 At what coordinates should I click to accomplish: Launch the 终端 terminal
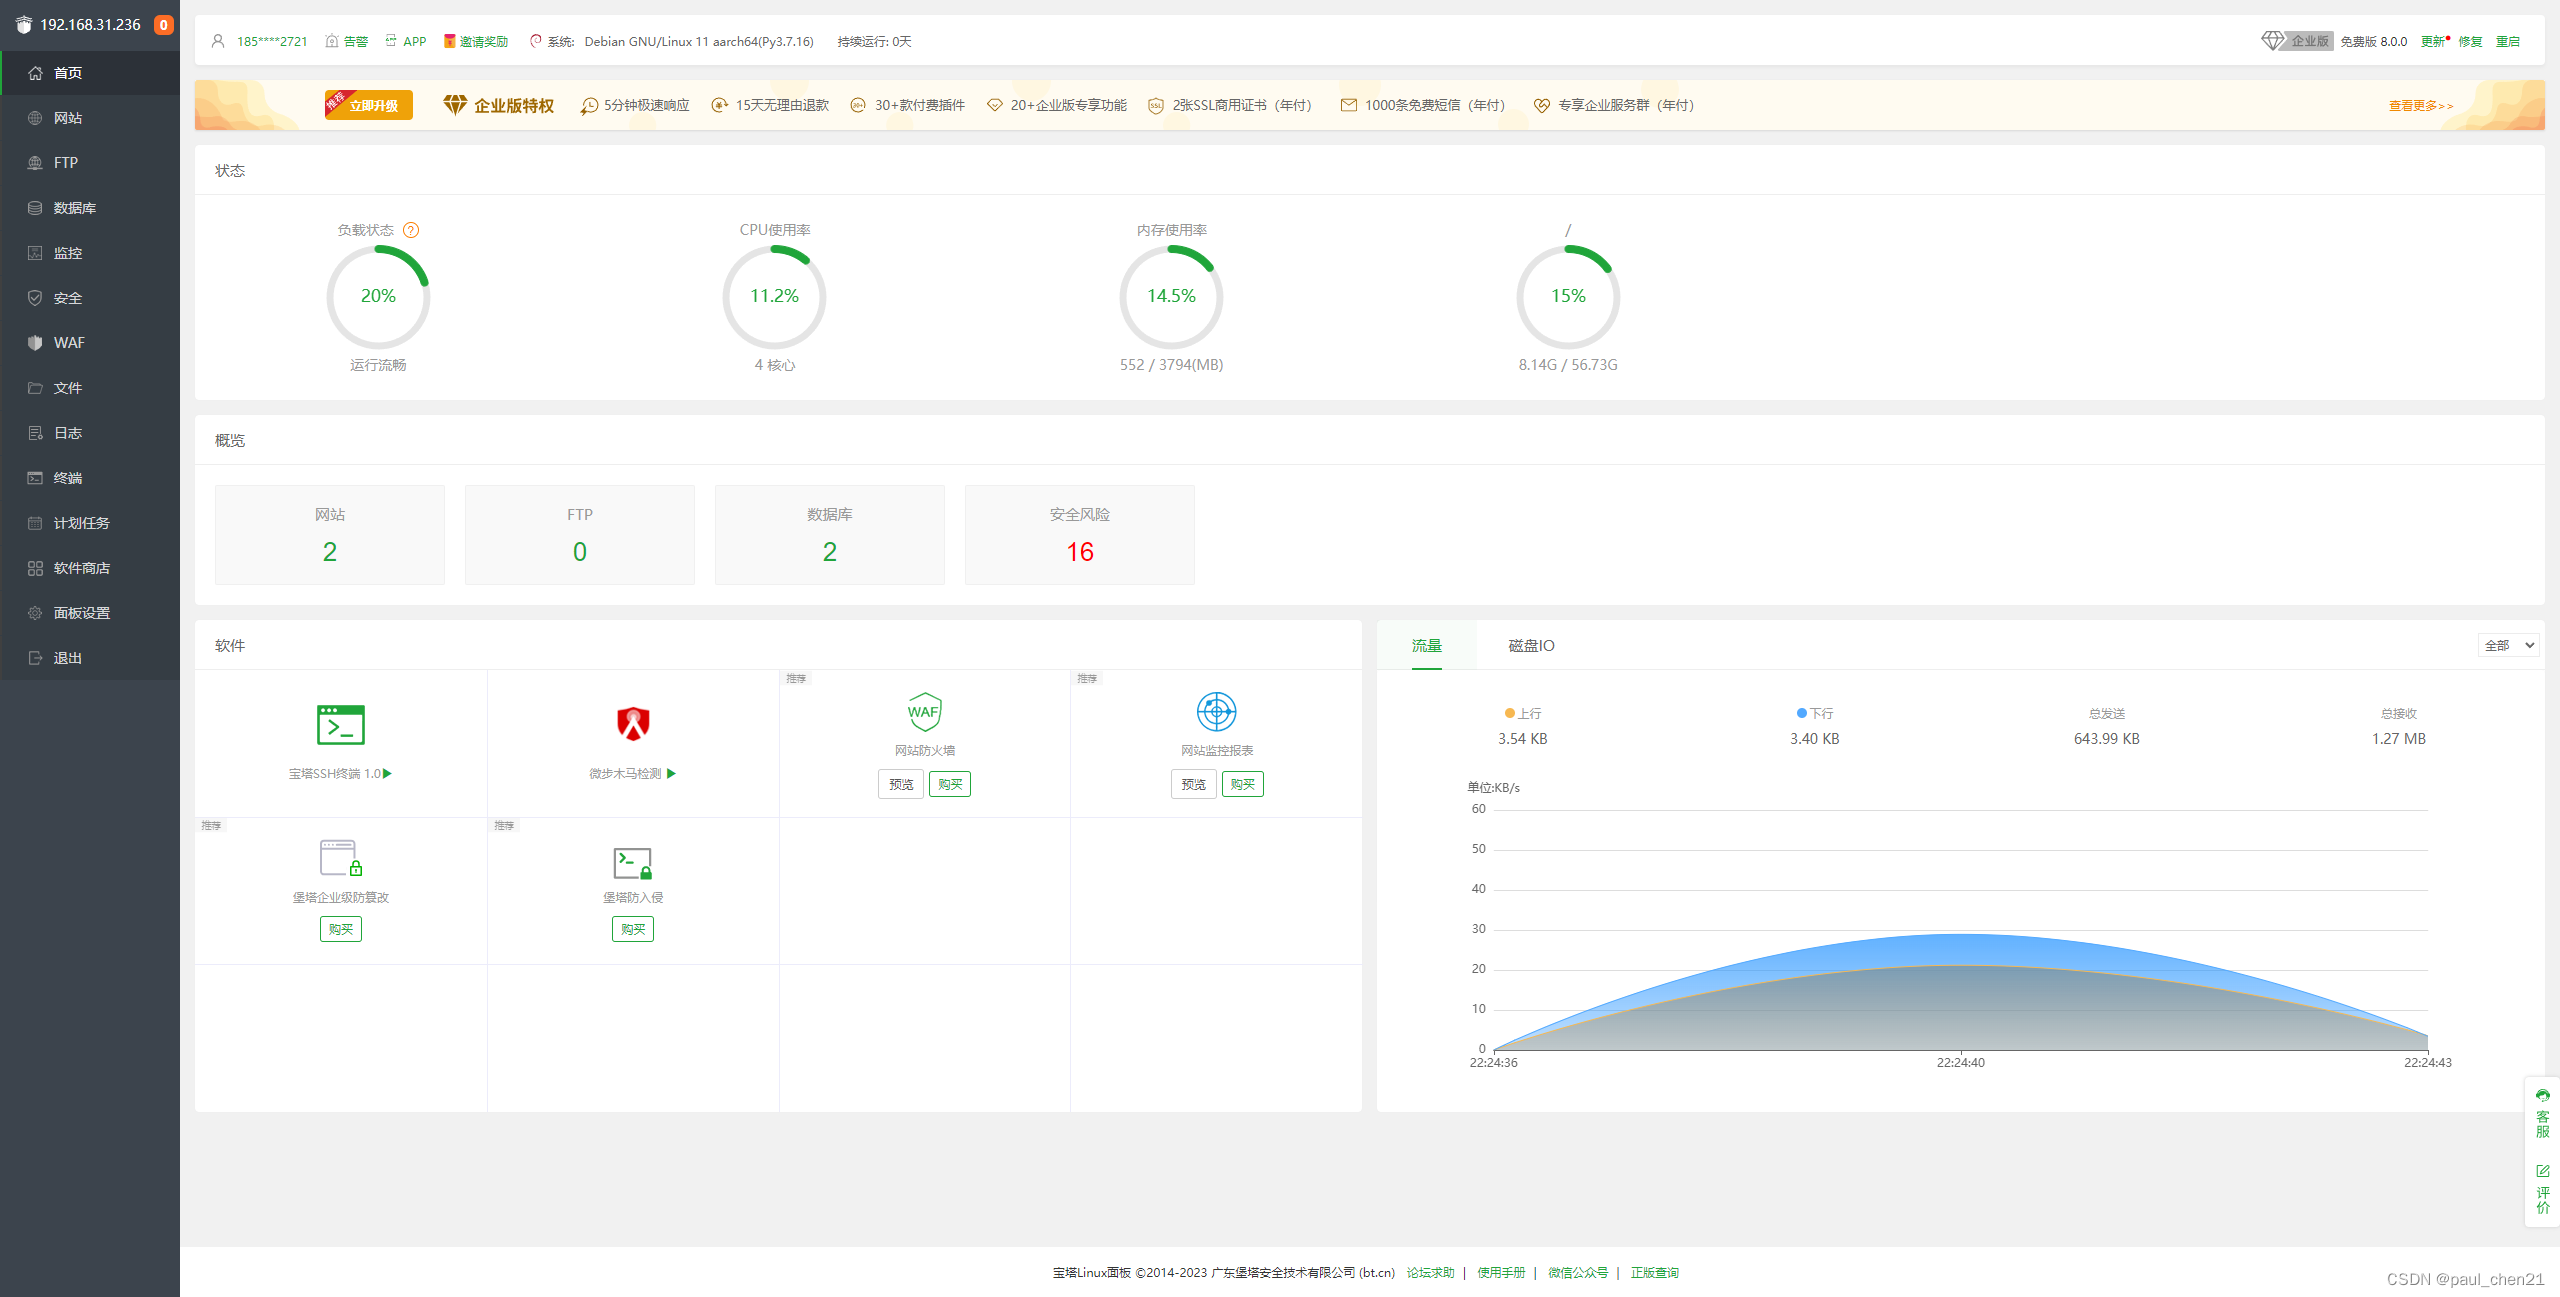point(66,477)
